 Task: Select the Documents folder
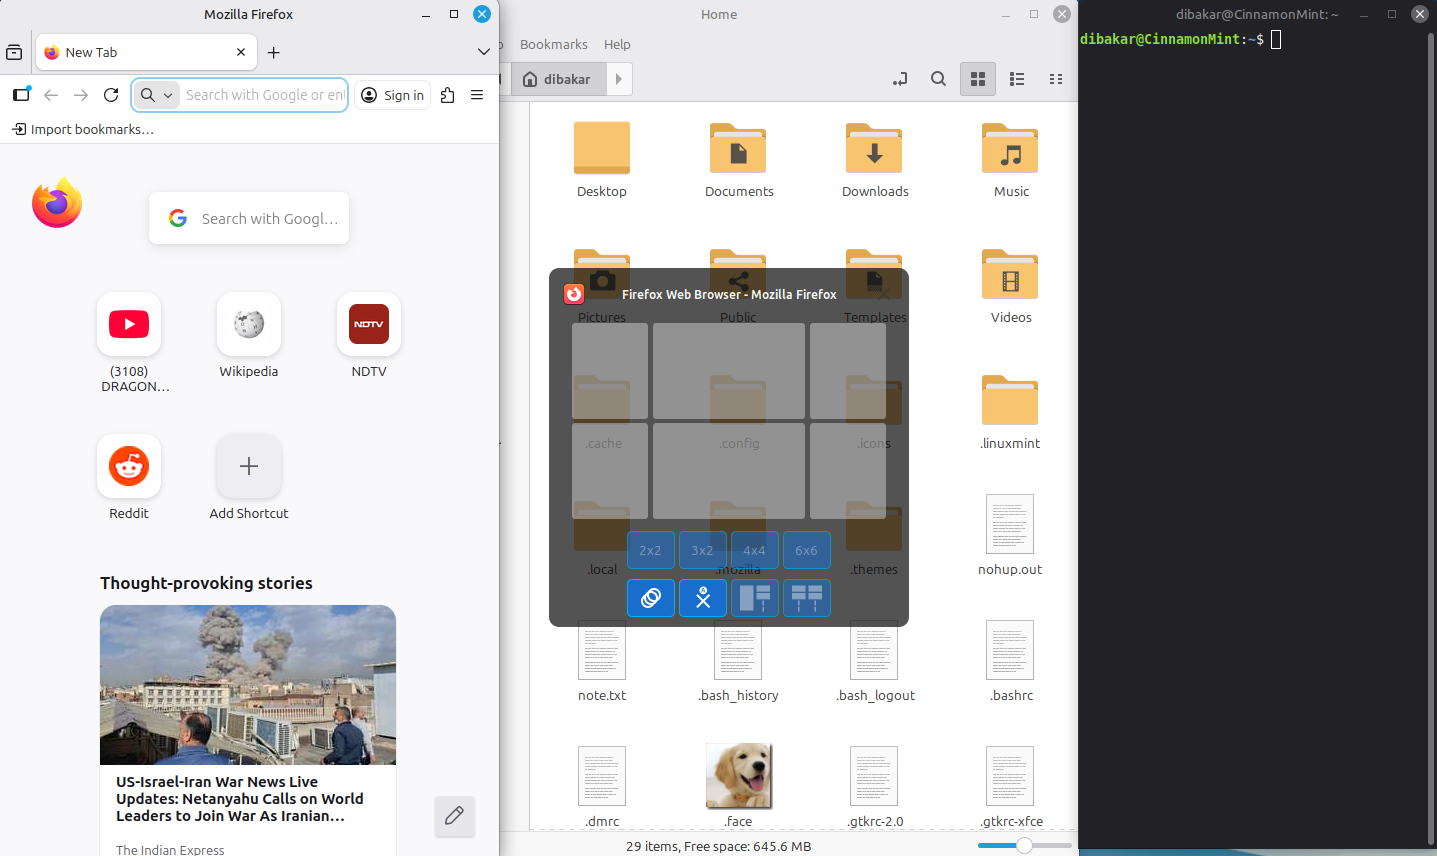739,160
